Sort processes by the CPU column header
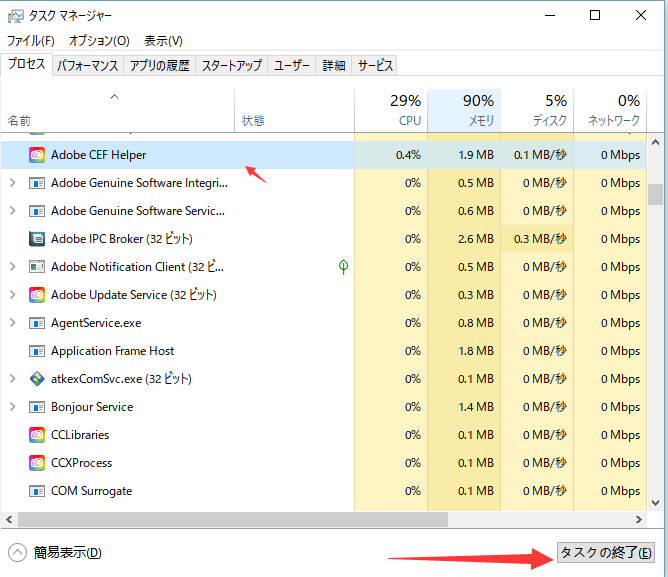 point(391,112)
